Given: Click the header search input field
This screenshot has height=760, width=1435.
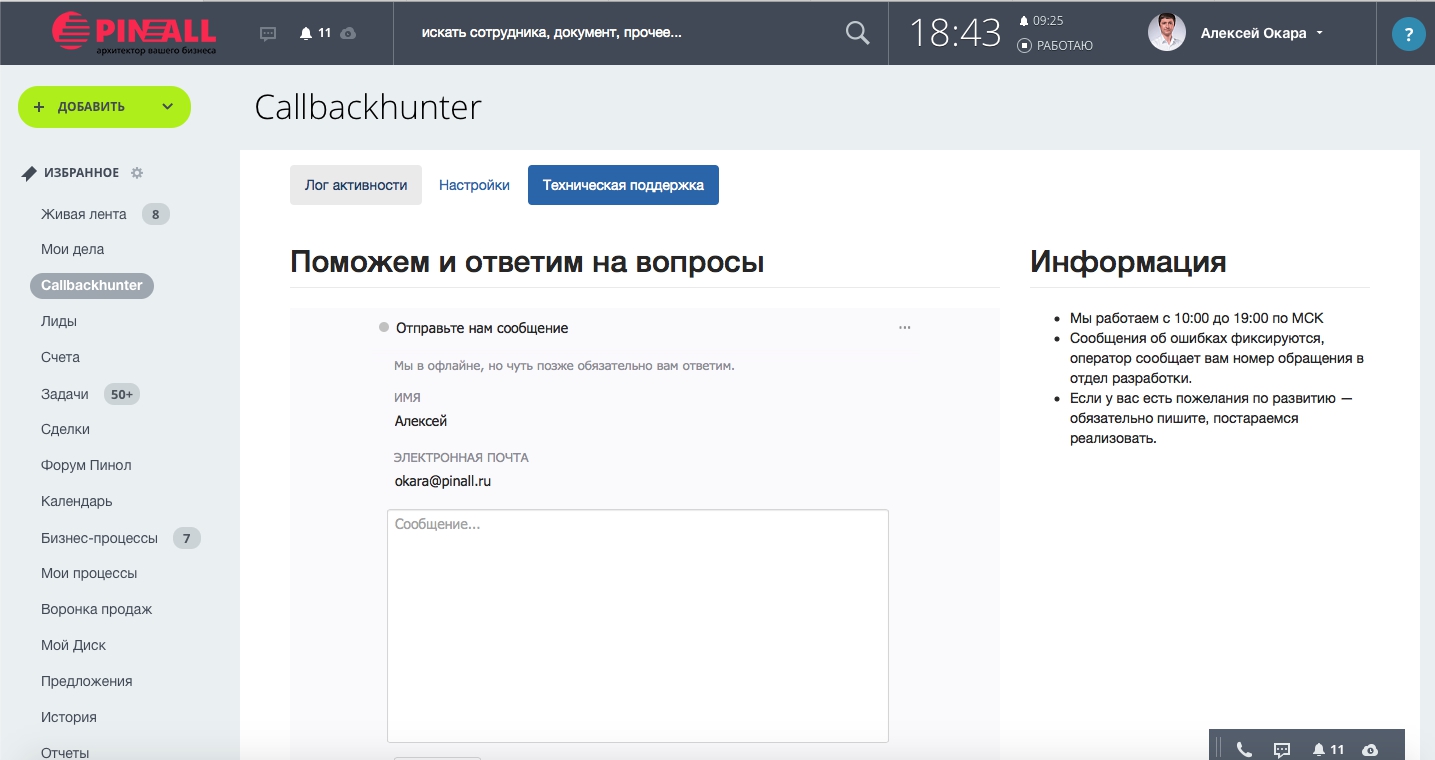Looking at the screenshot, I should [620, 33].
